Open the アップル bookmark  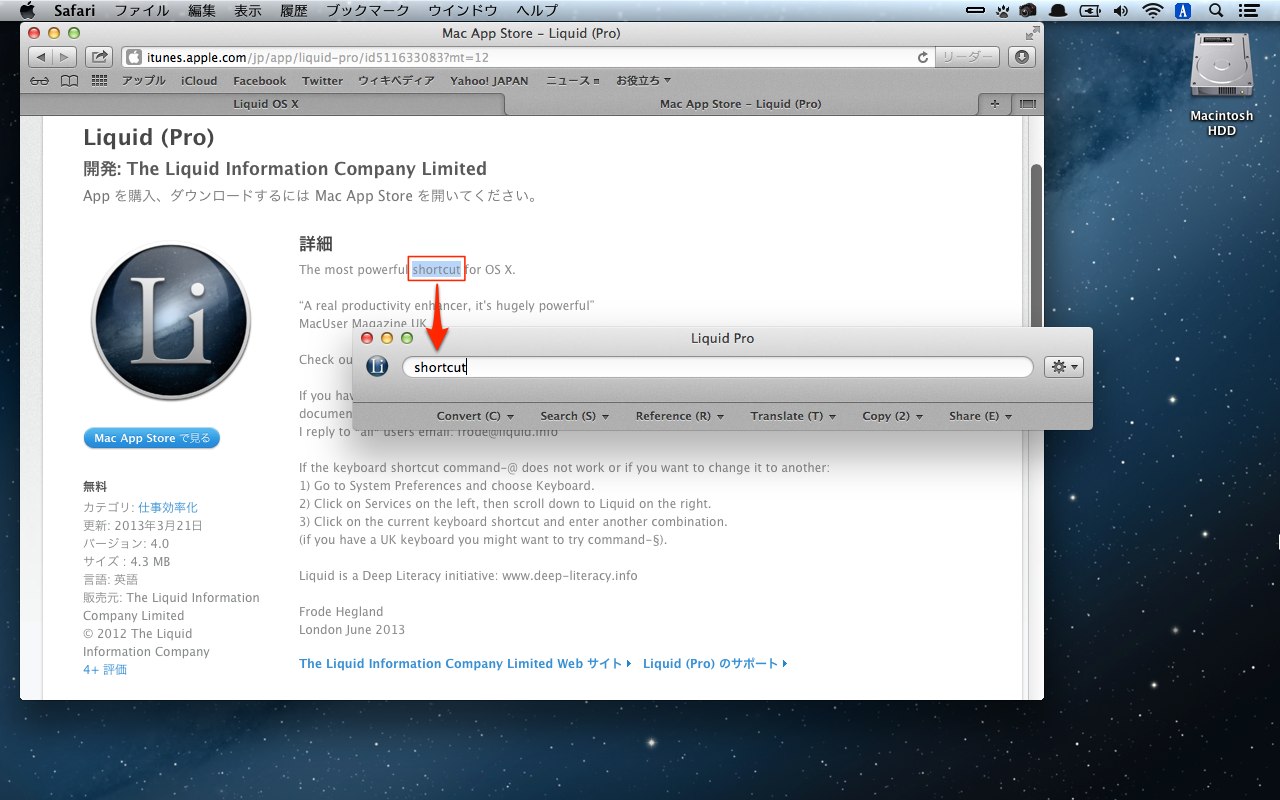click(144, 80)
